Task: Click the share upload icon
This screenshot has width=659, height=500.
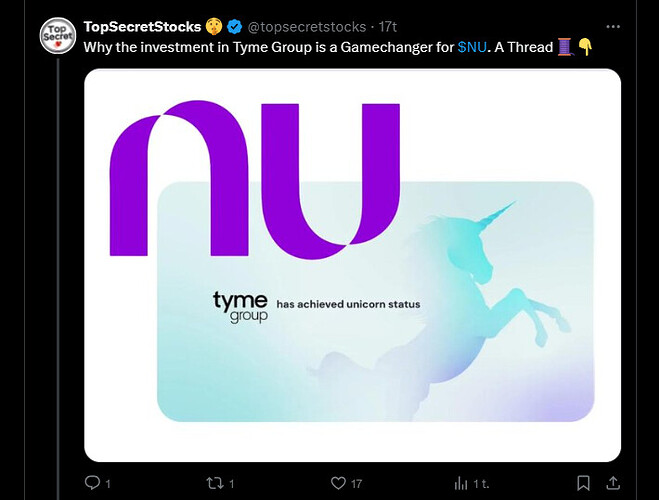Action: 613,483
